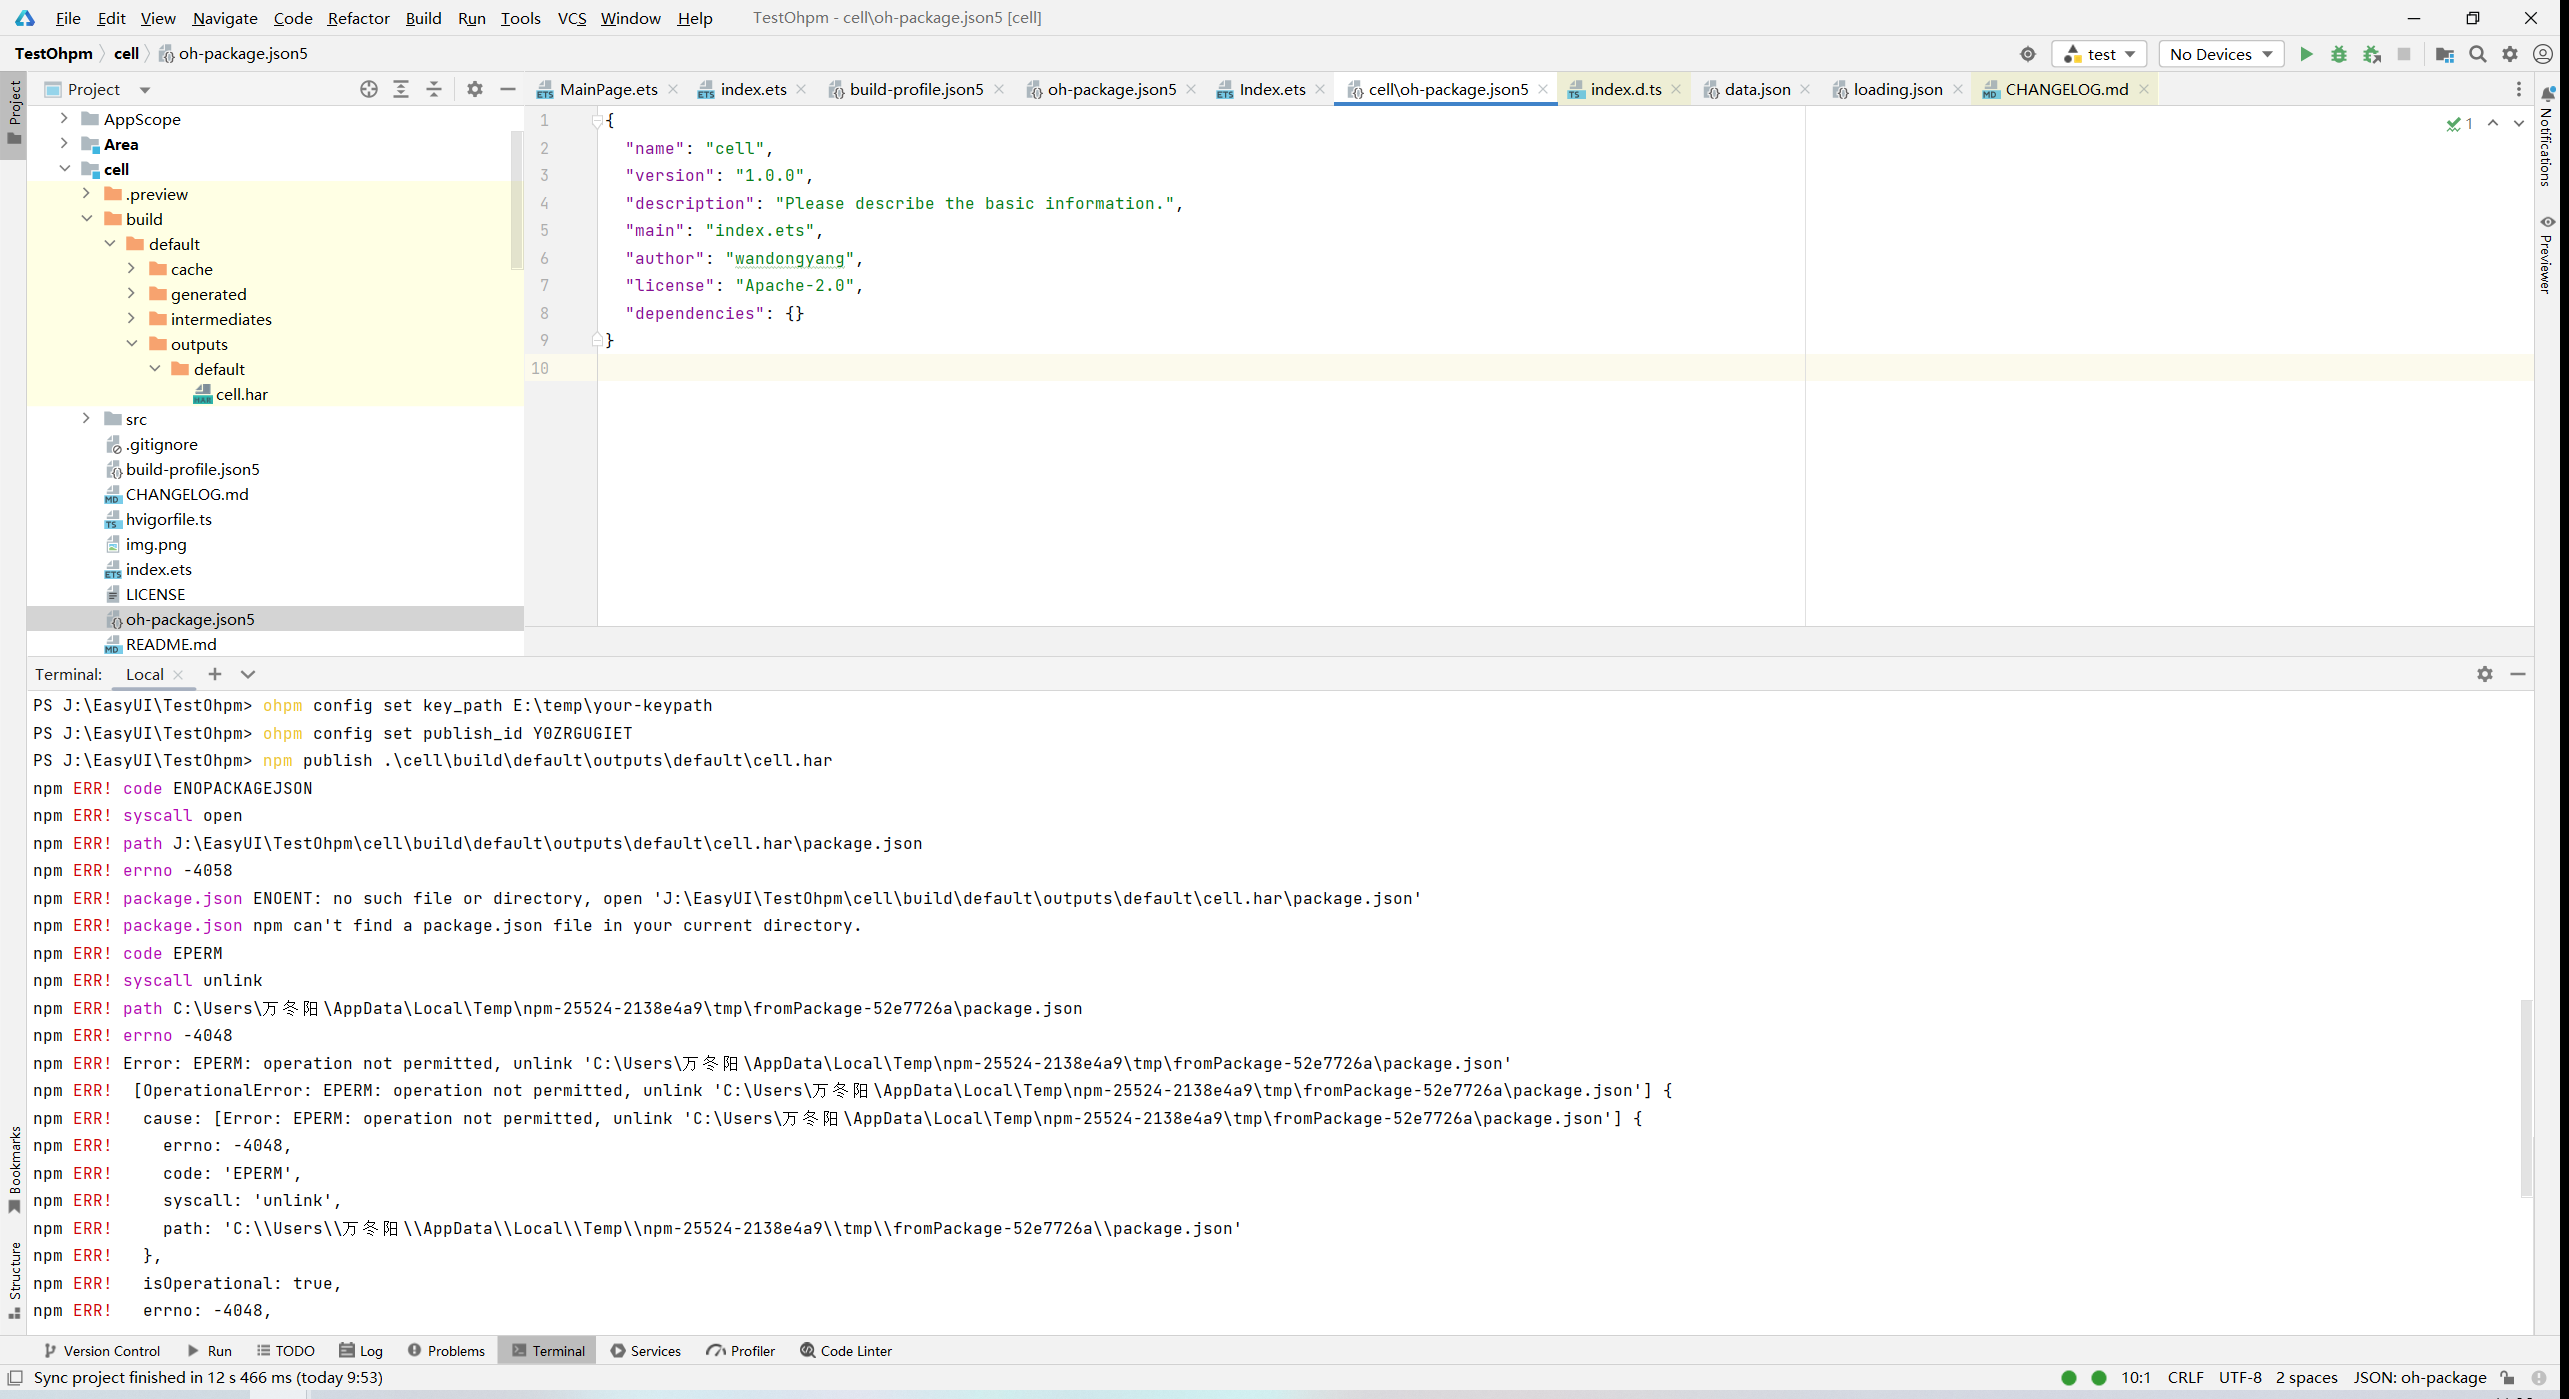Open the Version Control tool window
The image size is (2569, 1399).
pyautogui.click(x=102, y=1351)
